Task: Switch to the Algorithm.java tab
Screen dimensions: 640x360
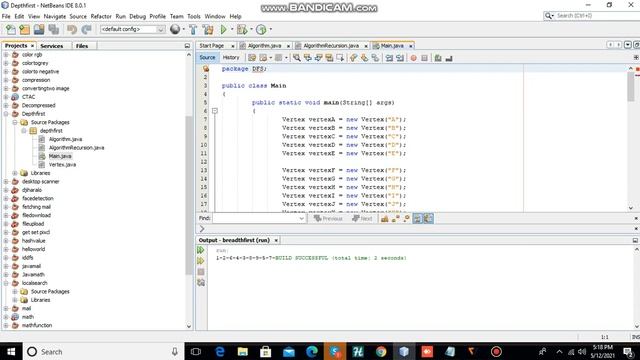Action: click(x=264, y=46)
